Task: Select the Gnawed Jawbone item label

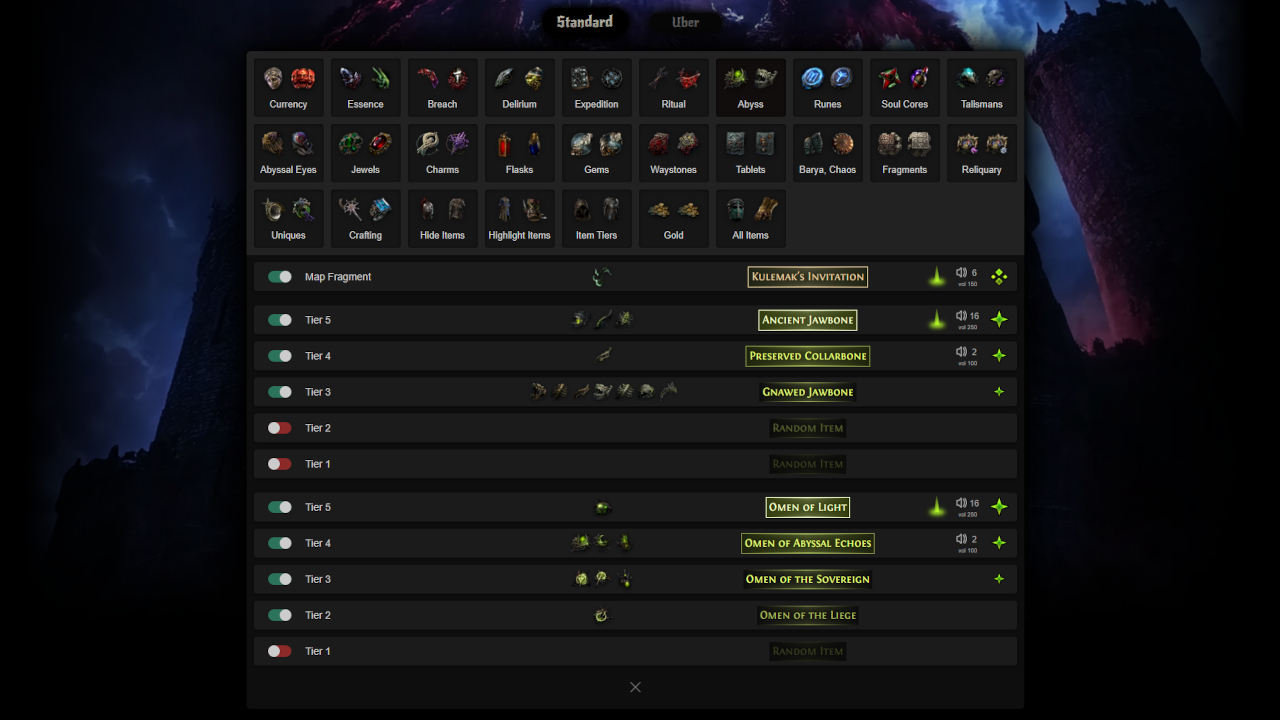Action: (808, 392)
